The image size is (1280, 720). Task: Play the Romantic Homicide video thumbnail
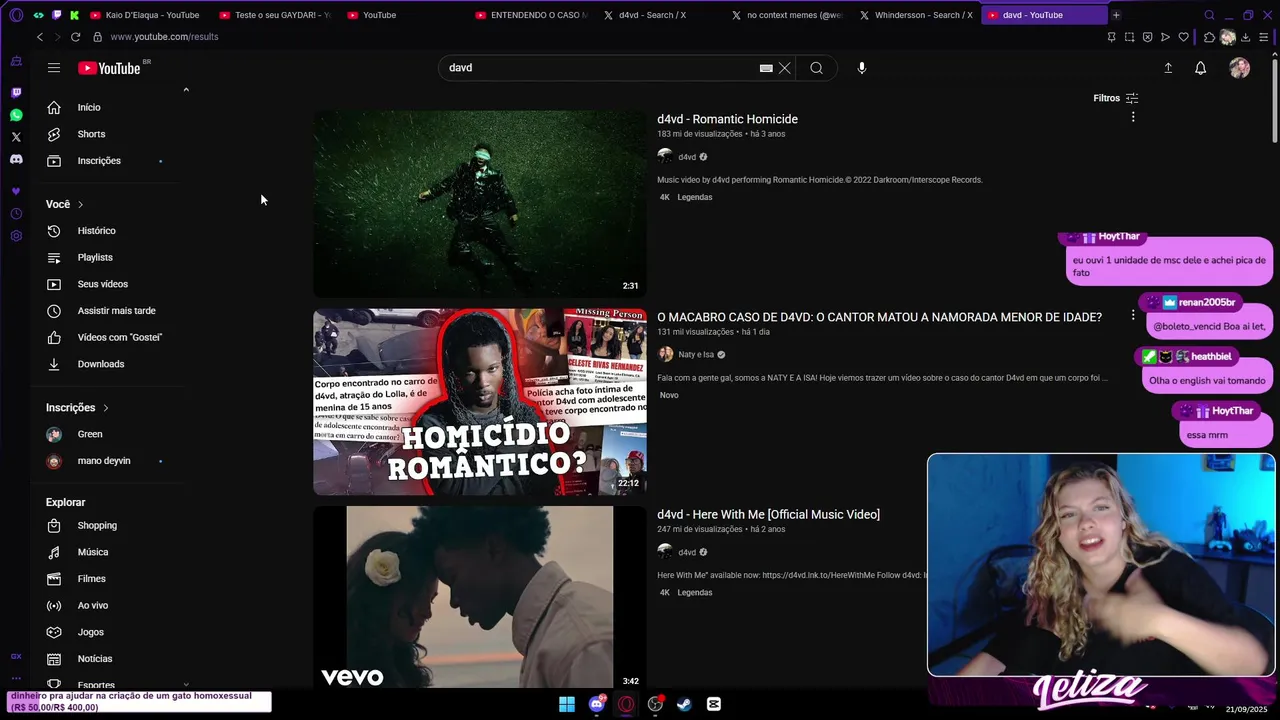[x=480, y=203]
